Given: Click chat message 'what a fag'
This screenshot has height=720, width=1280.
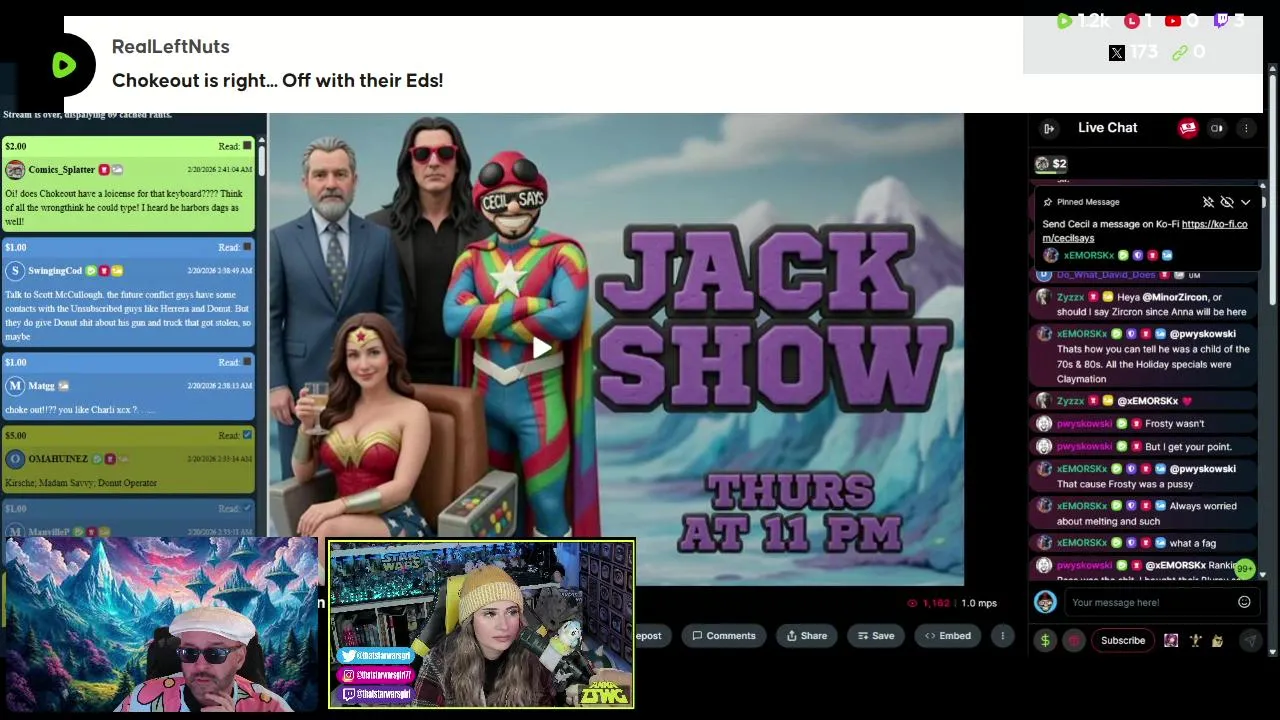Looking at the screenshot, I should point(1193,543).
